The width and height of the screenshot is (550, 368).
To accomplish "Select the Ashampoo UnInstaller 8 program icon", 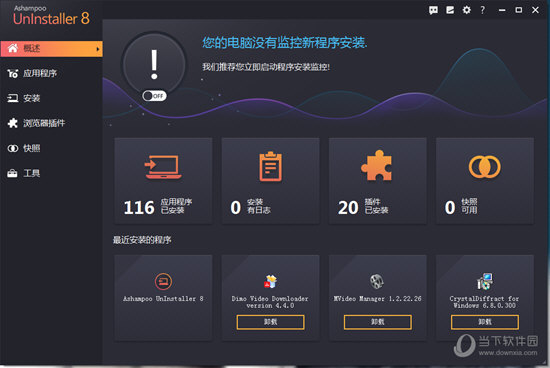I will [x=163, y=281].
